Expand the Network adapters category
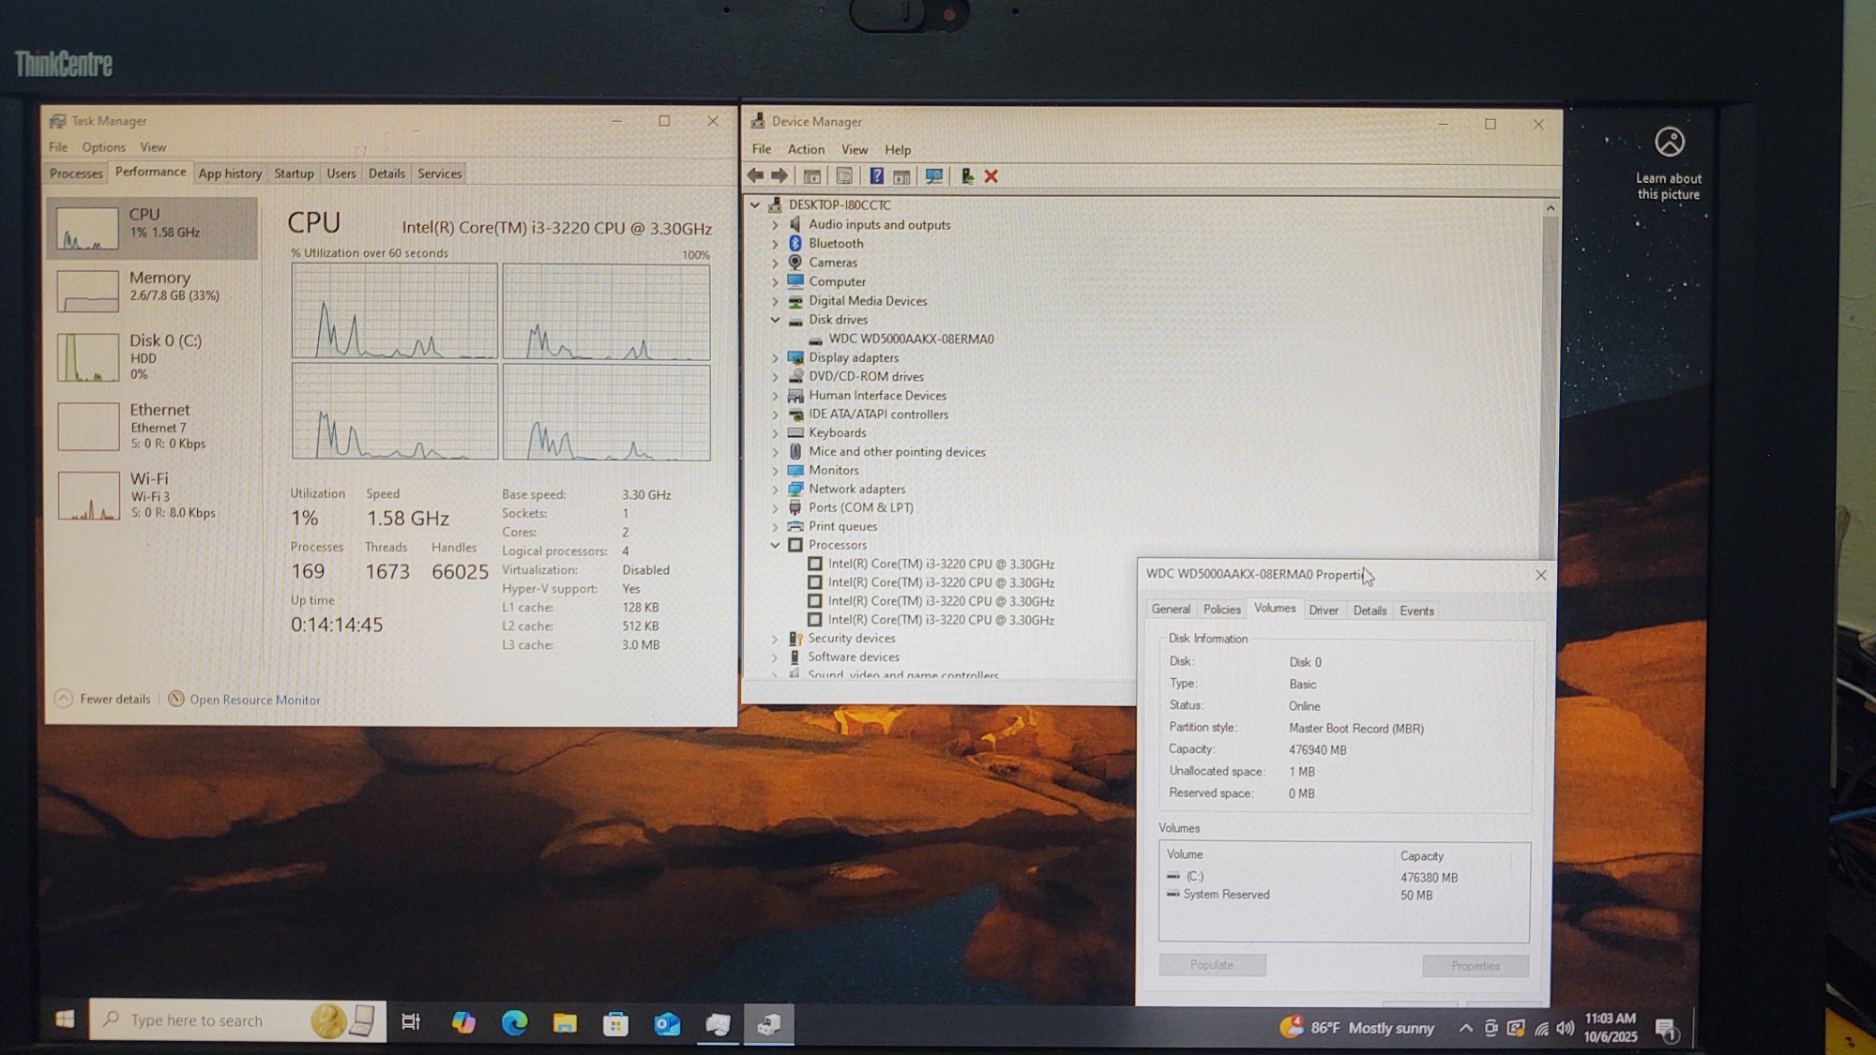 775,489
